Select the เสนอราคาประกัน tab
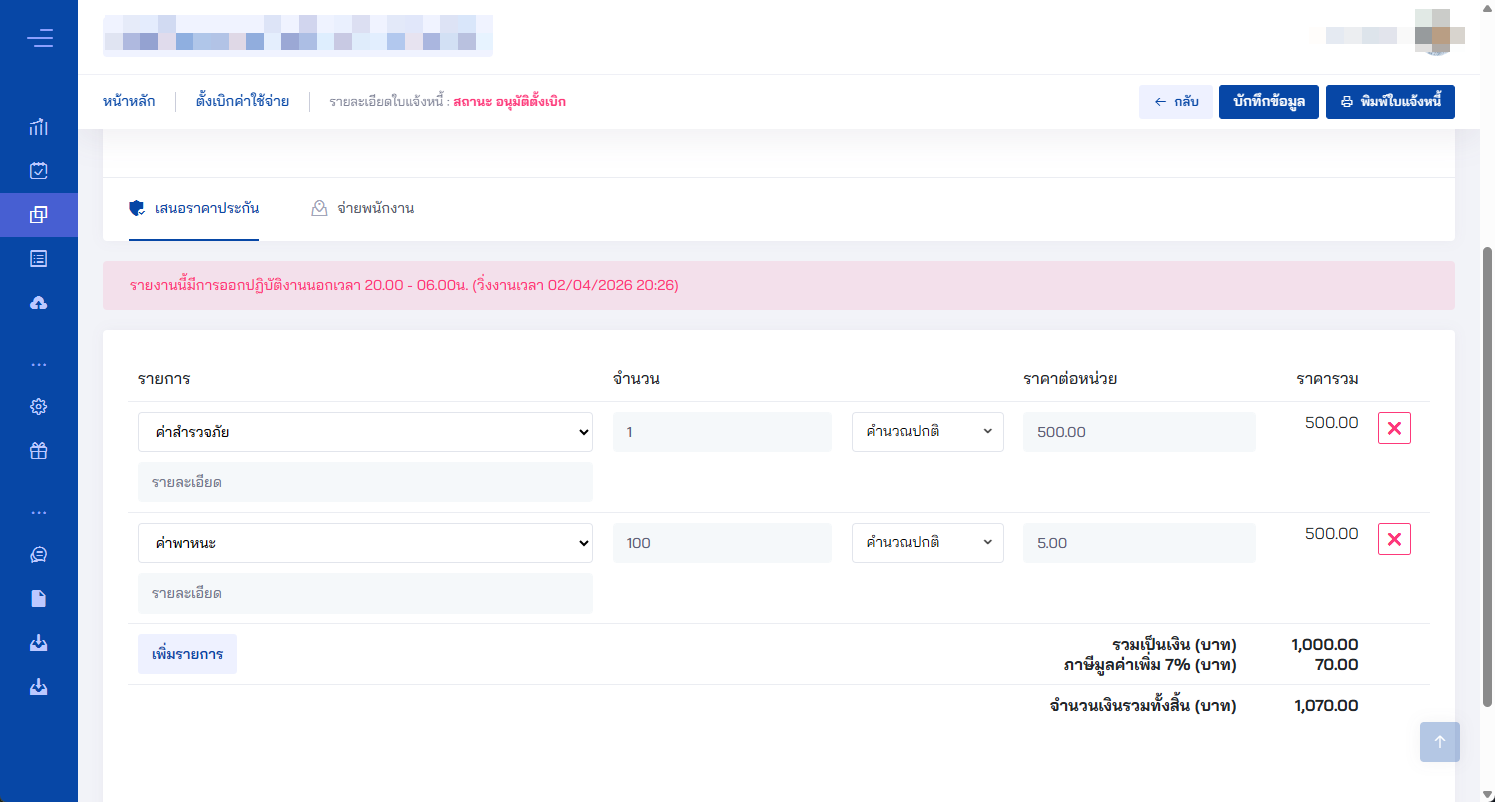Image resolution: width=1495 pixels, height=802 pixels. pos(193,210)
